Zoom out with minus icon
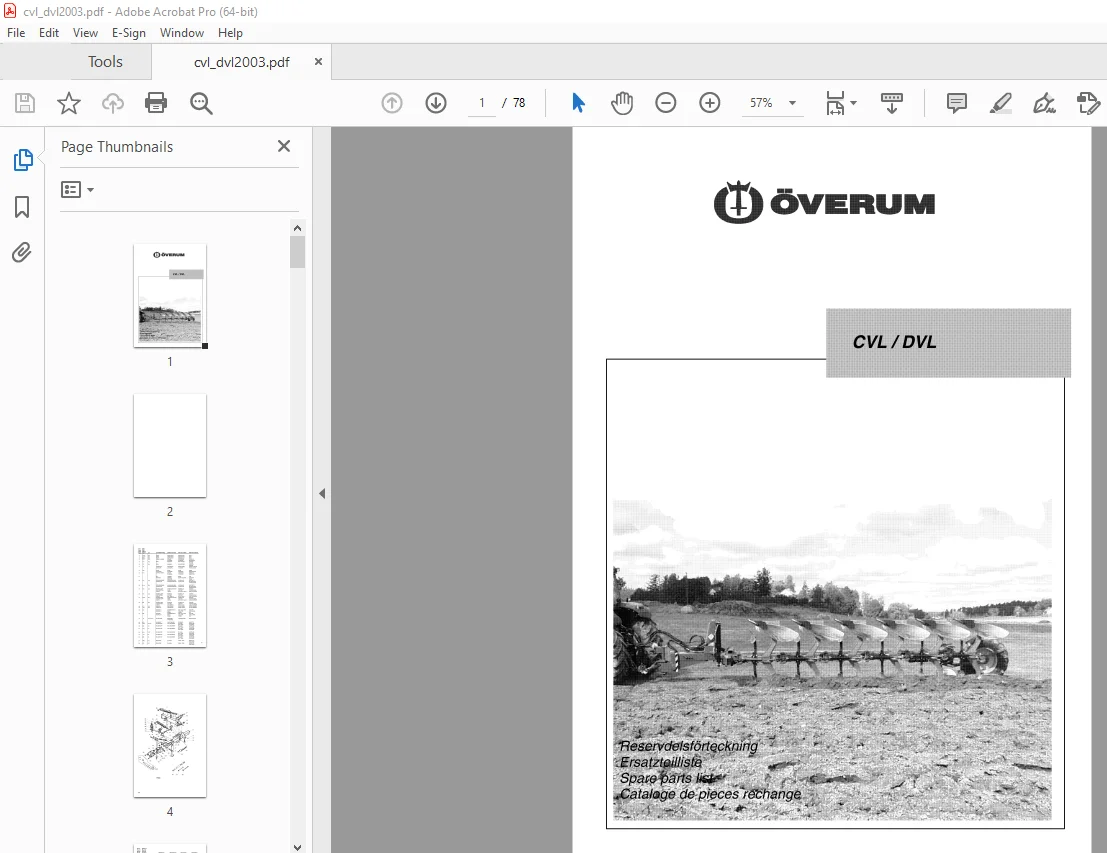The image size is (1107, 853). (x=666, y=103)
